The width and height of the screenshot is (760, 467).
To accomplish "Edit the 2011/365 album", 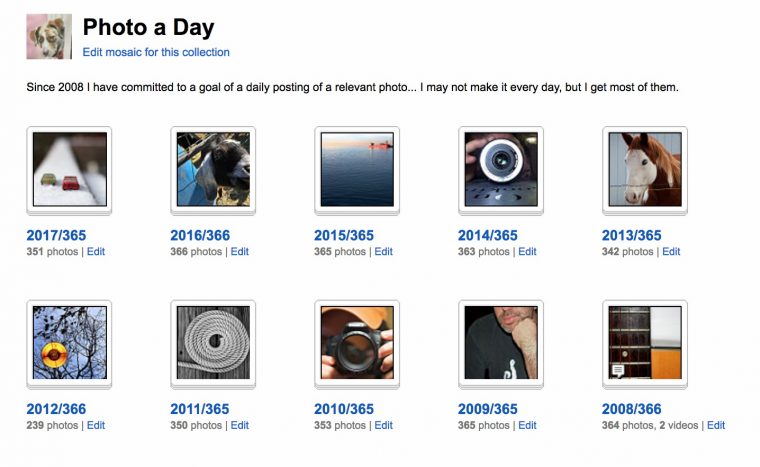I will tap(239, 425).
